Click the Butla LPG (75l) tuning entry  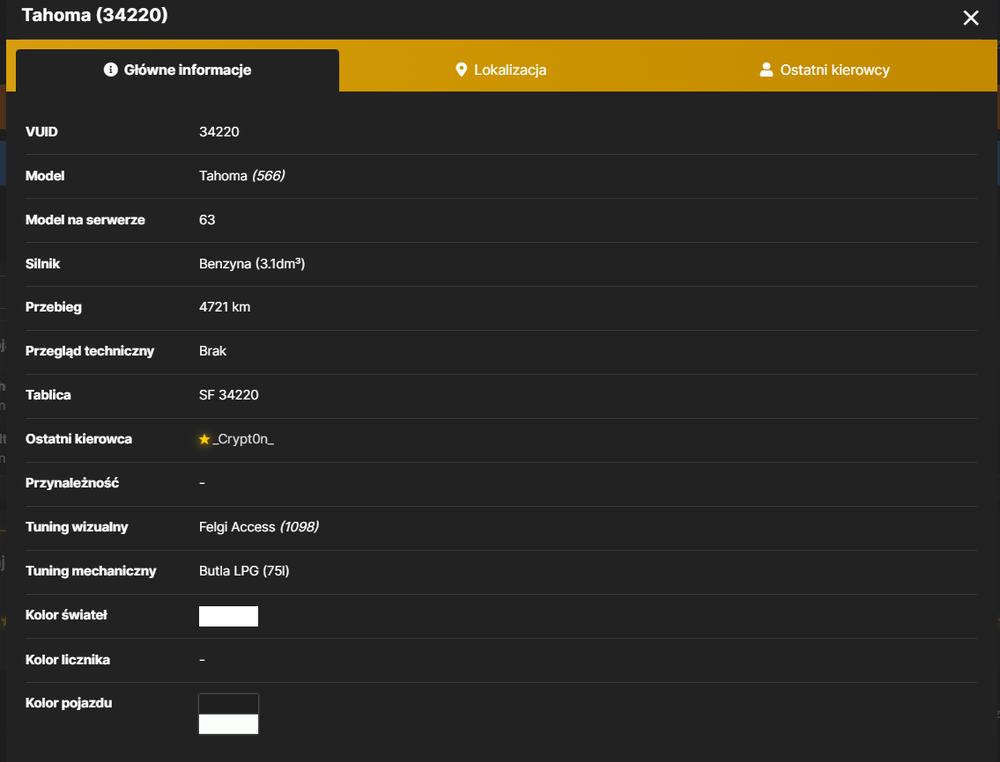[244, 571]
